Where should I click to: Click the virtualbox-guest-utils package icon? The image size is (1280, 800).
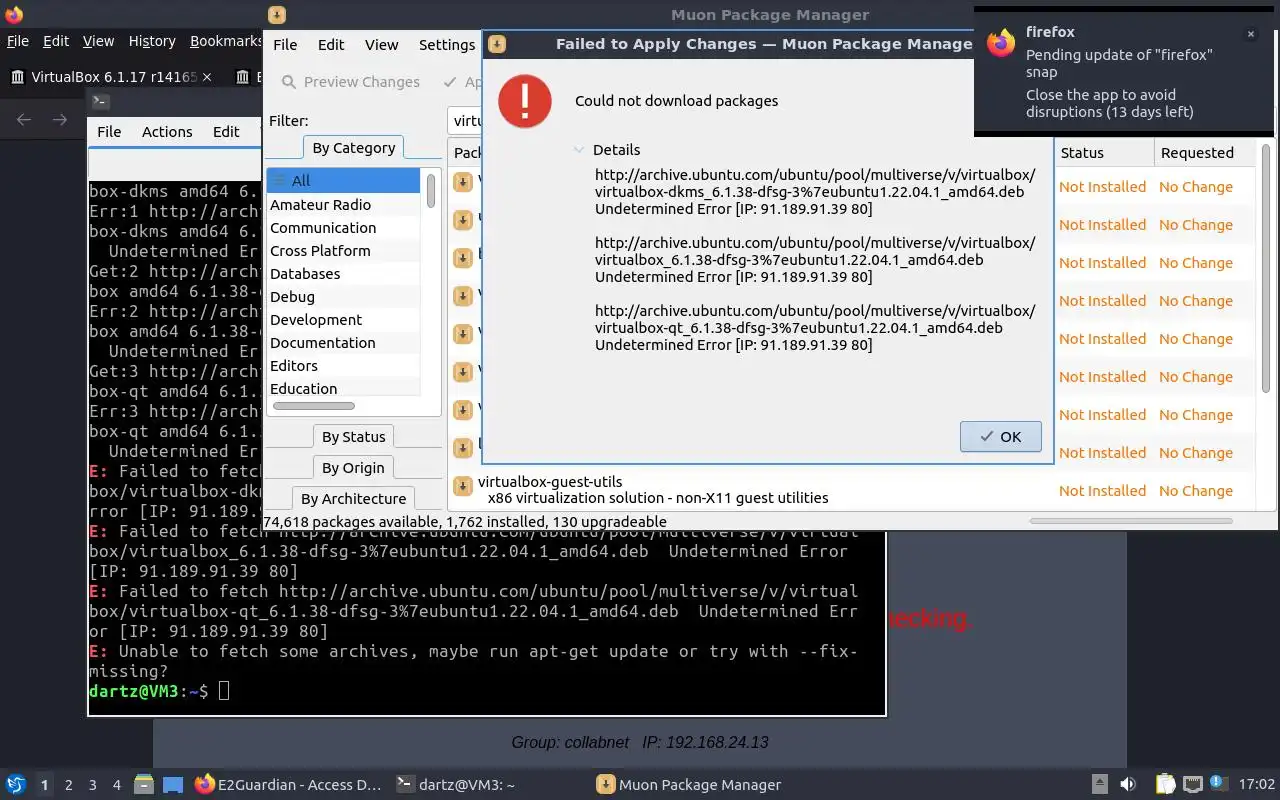pos(462,486)
